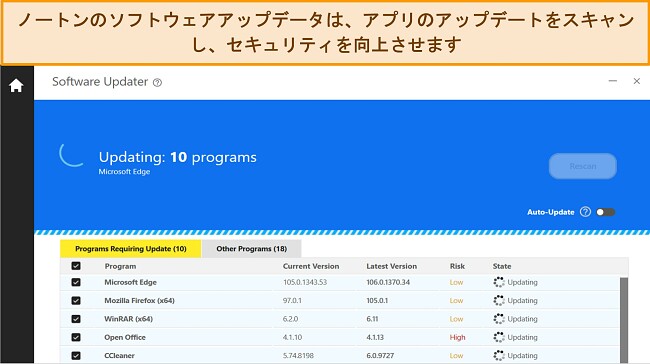Click the Microsoft Edge status under heading
650x364 pixels.
coord(124,172)
